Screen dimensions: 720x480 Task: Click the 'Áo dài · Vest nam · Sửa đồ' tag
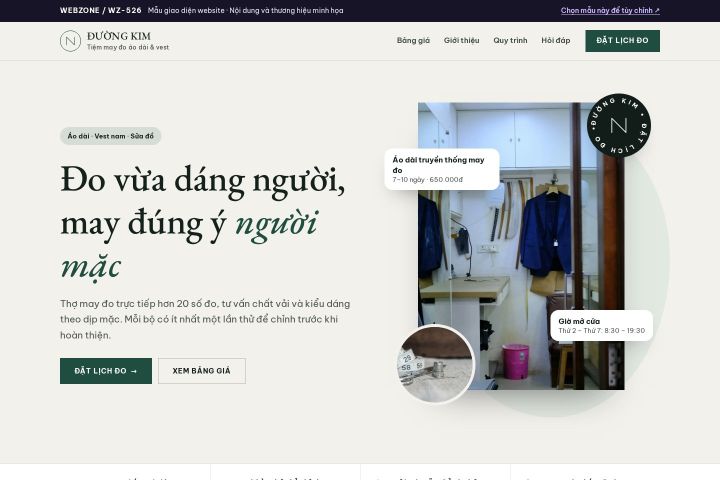pyautogui.click(x=110, y=136)
